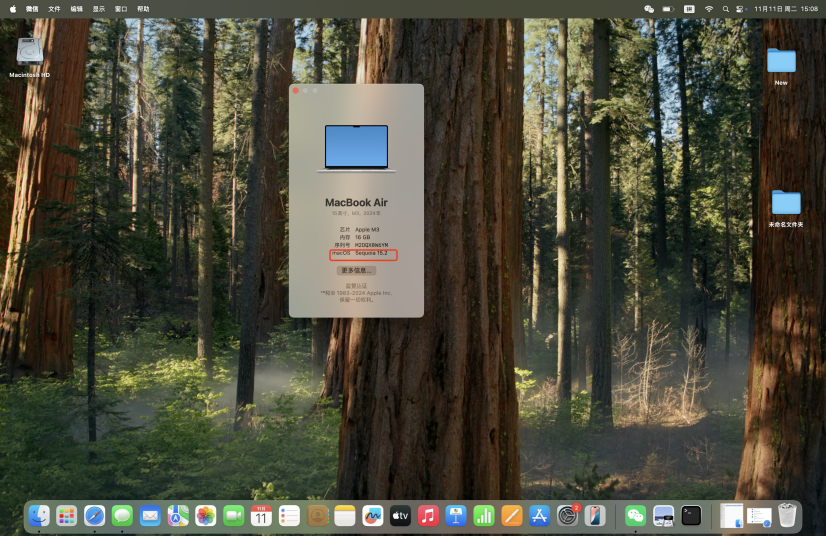This screenshot has width=826, height=536.
Task: Open the stack beside the Trash
Action: [x=759, y=516]
